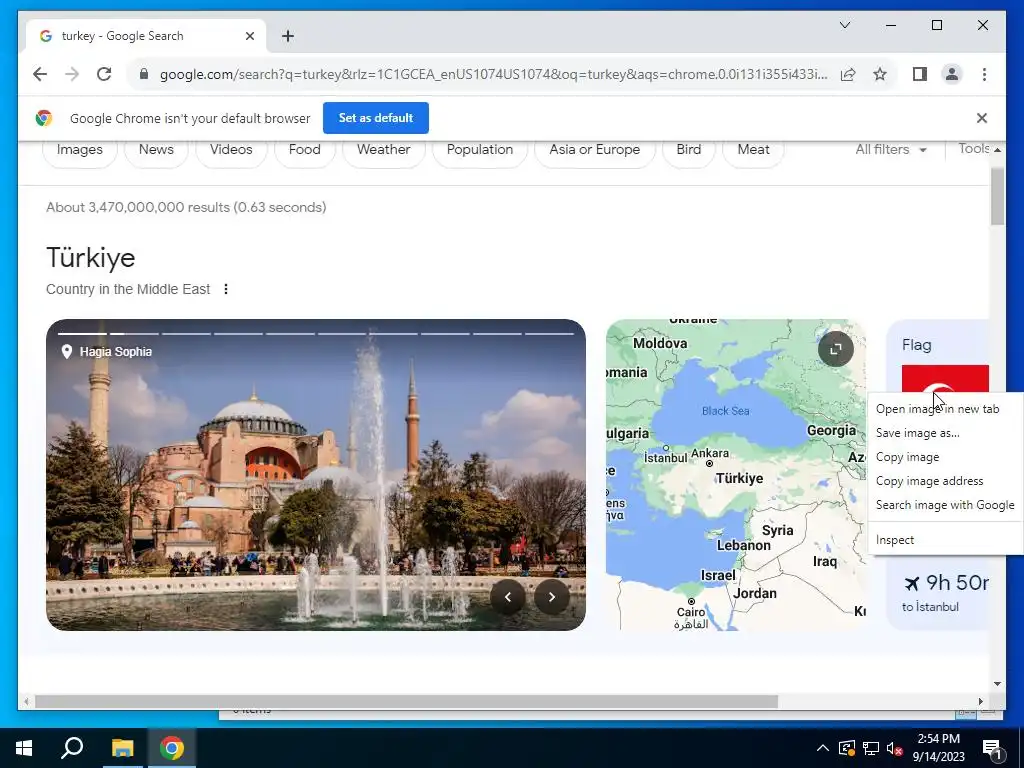This screenshot has height=768, width=1024.
Task: Dismiss the default browser notification bar
Action: tap(982, 118)
